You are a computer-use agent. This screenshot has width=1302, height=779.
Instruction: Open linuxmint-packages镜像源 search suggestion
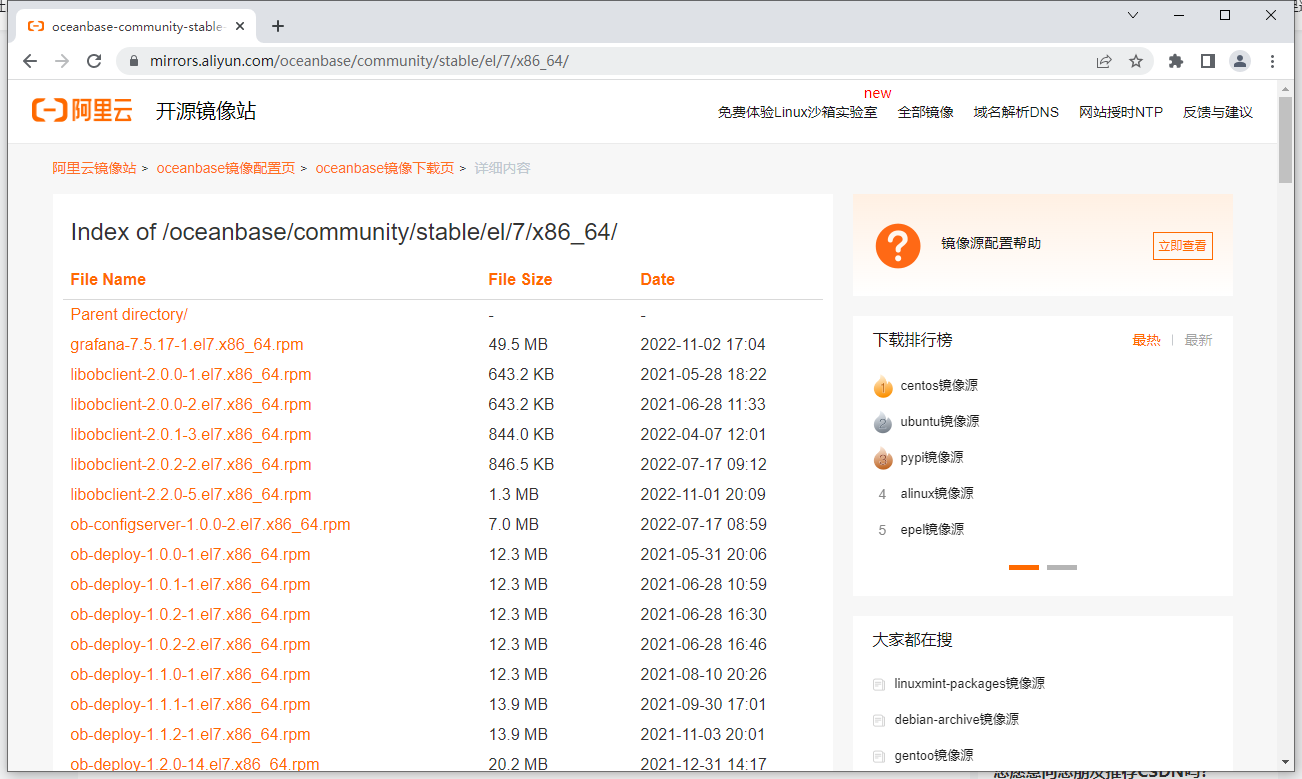[x=969, y=683]
